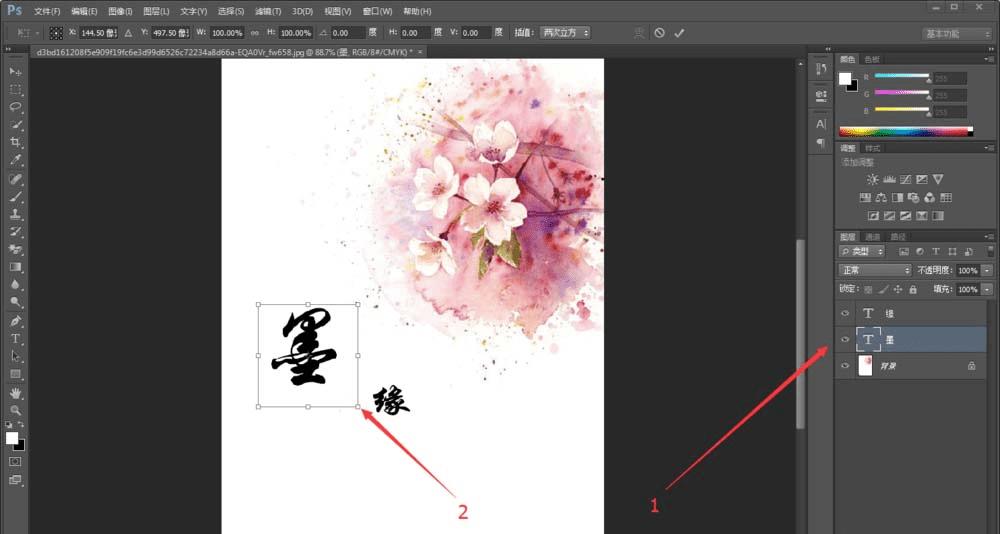Add Levels adjustment

[x=889, y=179]
